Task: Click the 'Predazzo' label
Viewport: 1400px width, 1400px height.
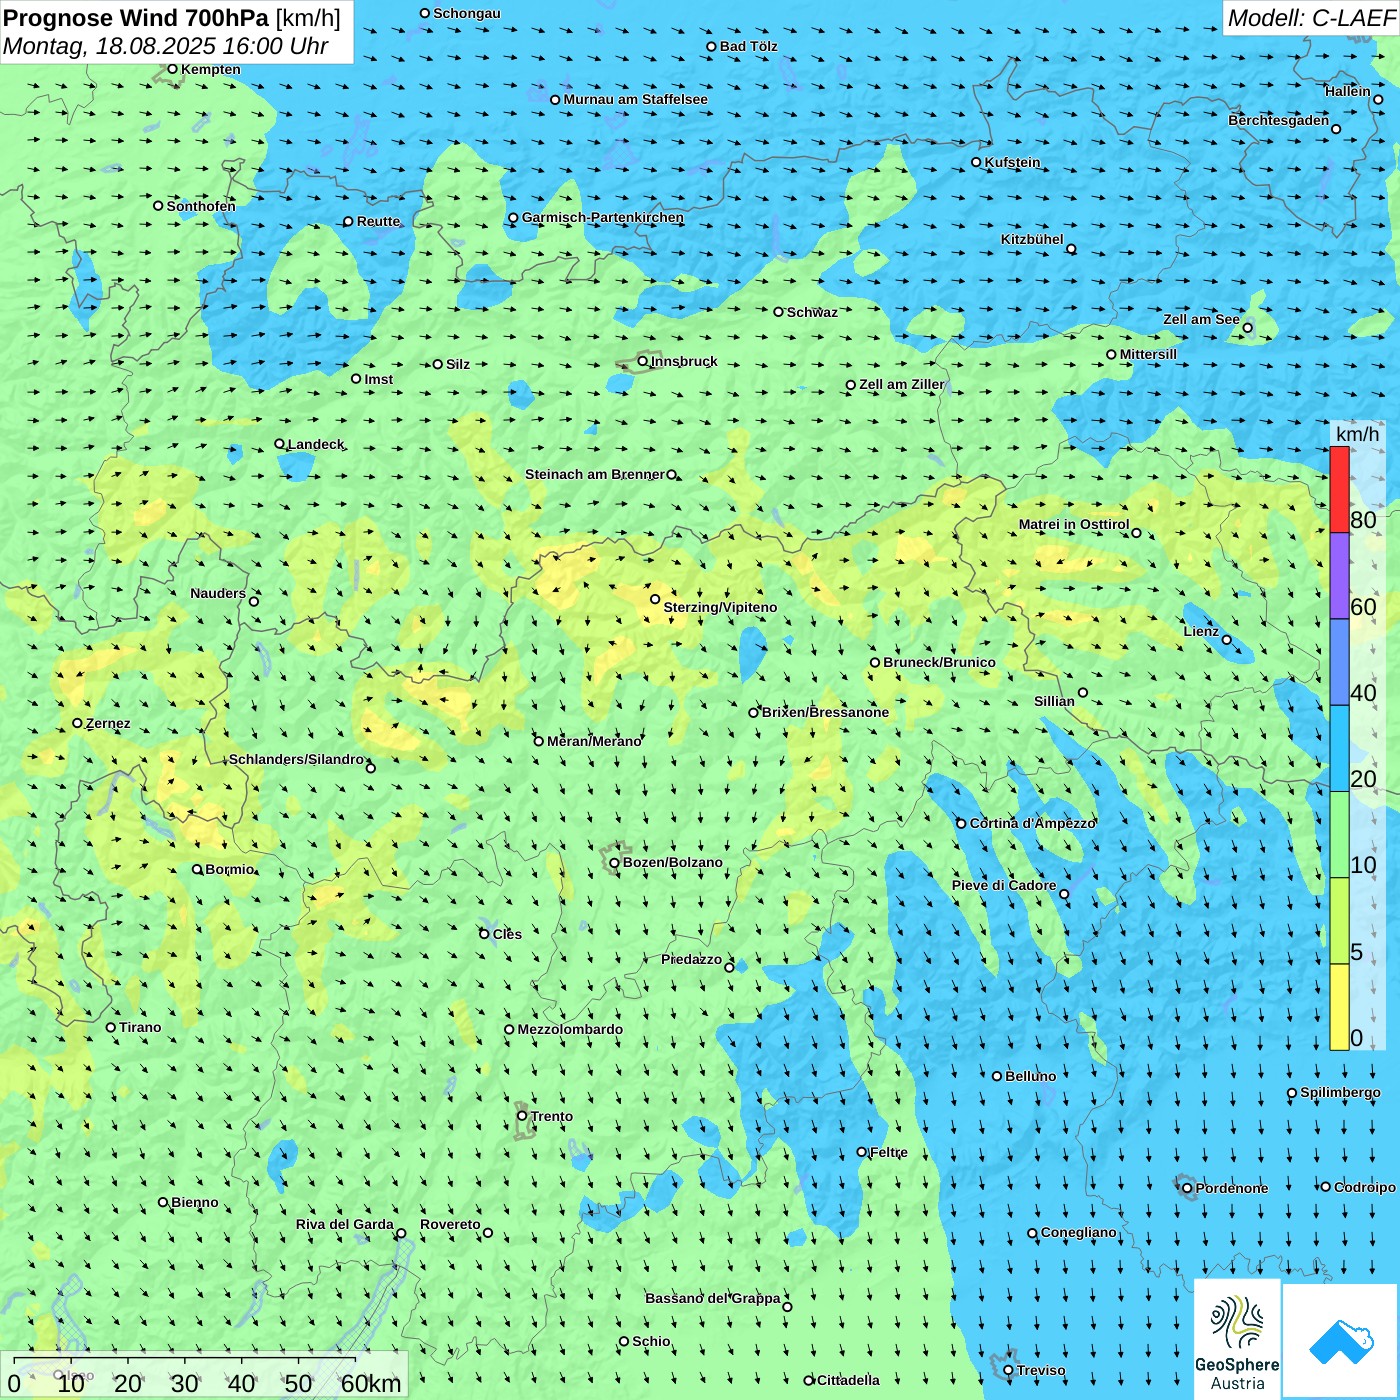Action: [692, 959]
